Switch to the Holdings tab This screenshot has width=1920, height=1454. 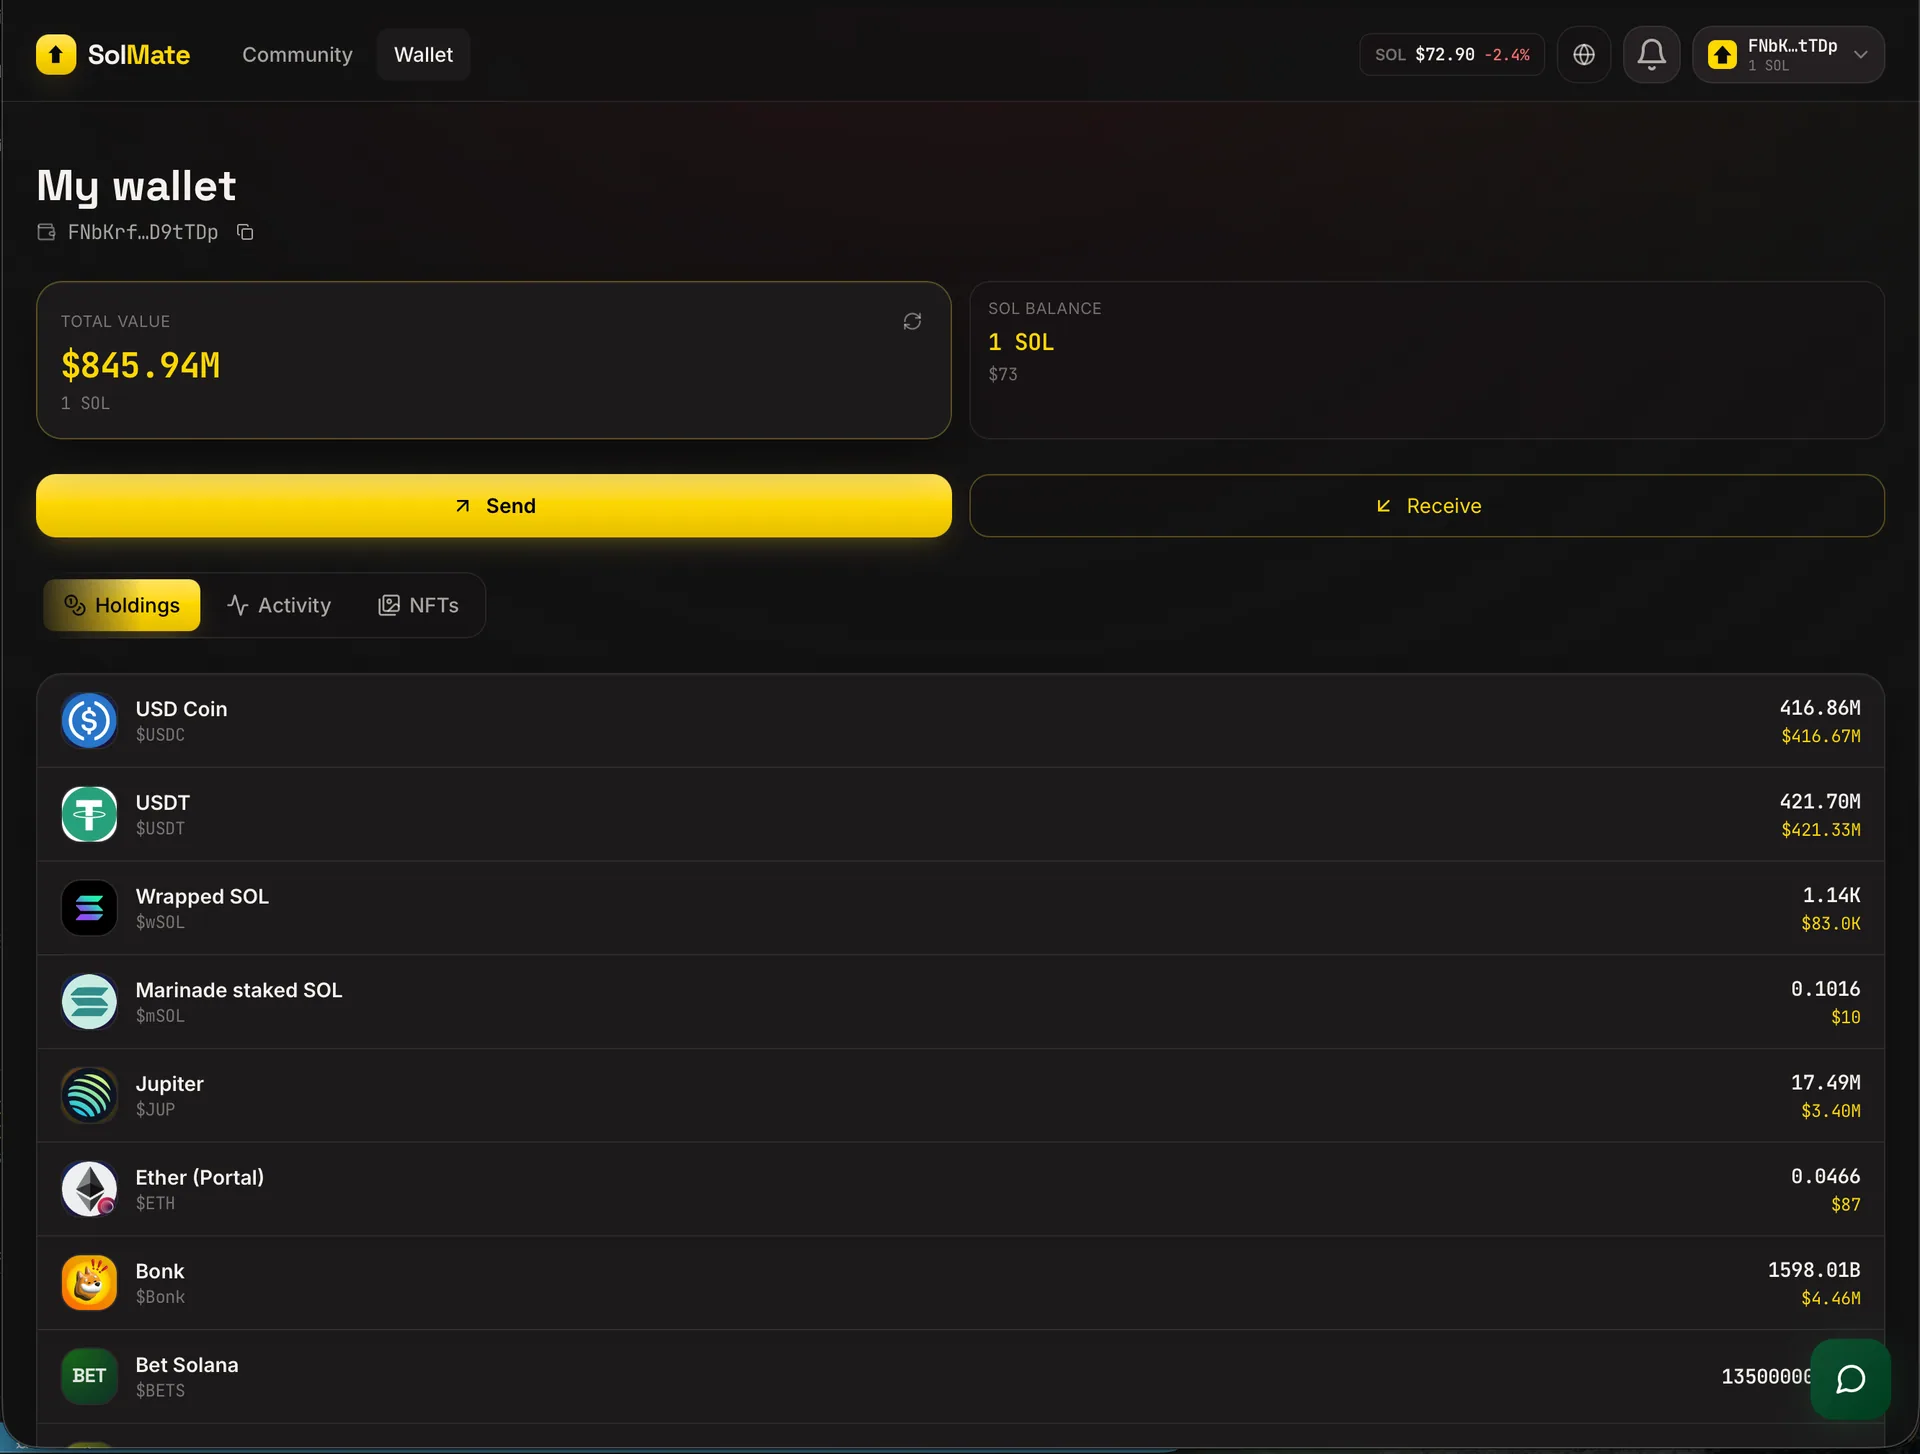(x=122, y=605)
